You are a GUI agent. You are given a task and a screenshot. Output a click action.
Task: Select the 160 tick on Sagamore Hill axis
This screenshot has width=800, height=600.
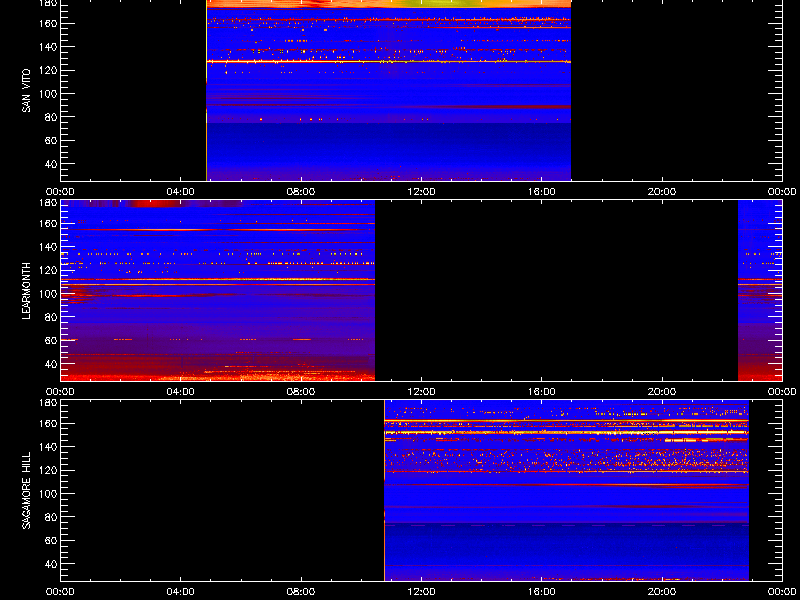pyautogui.click(x=49, y=423)
